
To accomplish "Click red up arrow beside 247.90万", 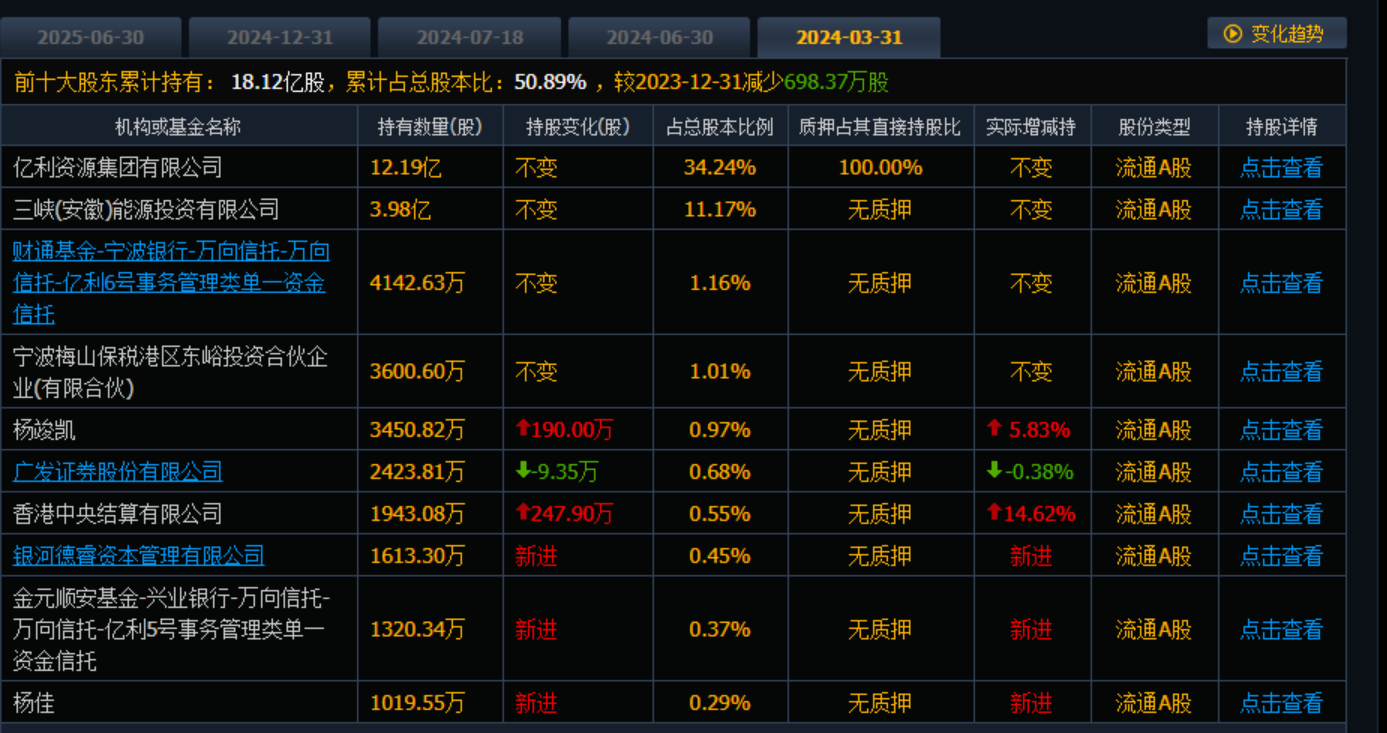I will (522, 512).
